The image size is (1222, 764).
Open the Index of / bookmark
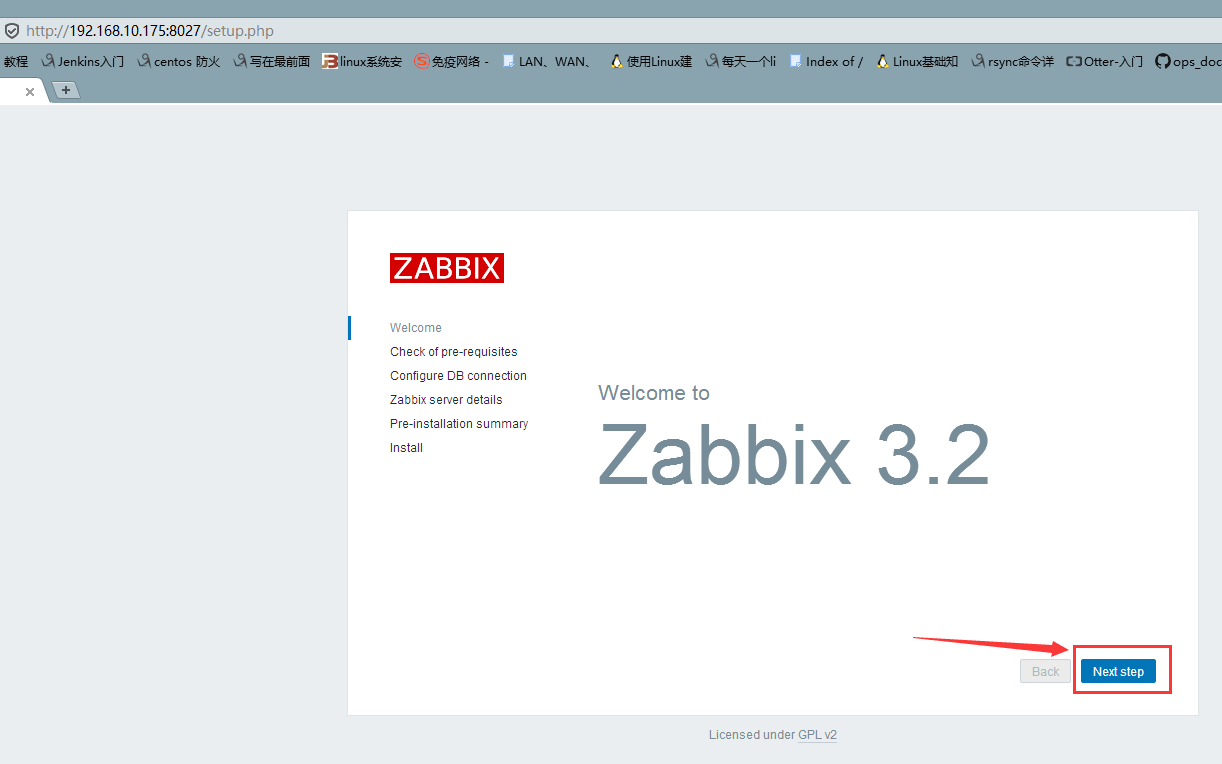[x=826, y=61]
